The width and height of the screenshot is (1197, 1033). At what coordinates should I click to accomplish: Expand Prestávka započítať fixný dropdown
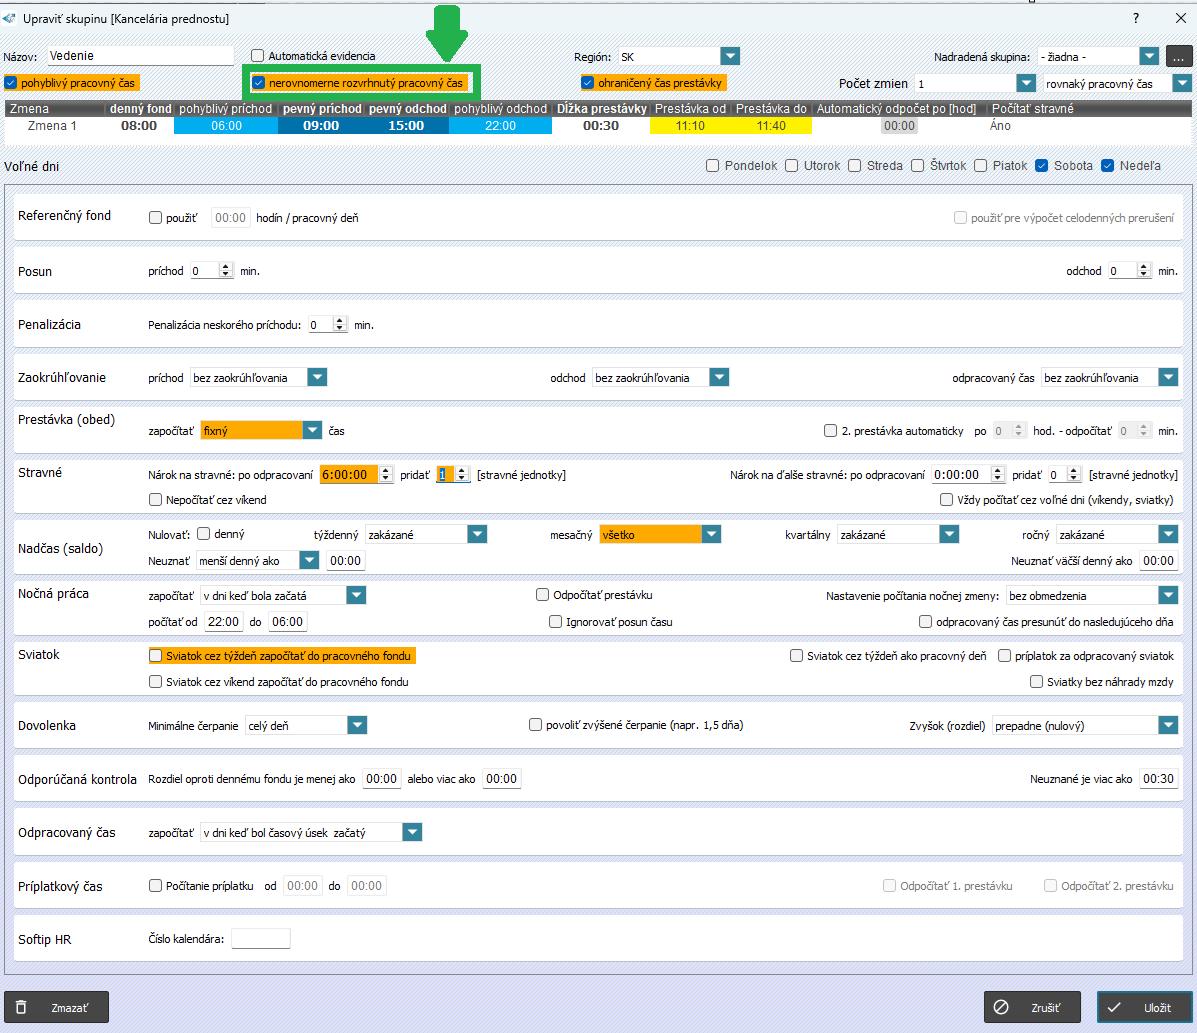pos(313,430)
